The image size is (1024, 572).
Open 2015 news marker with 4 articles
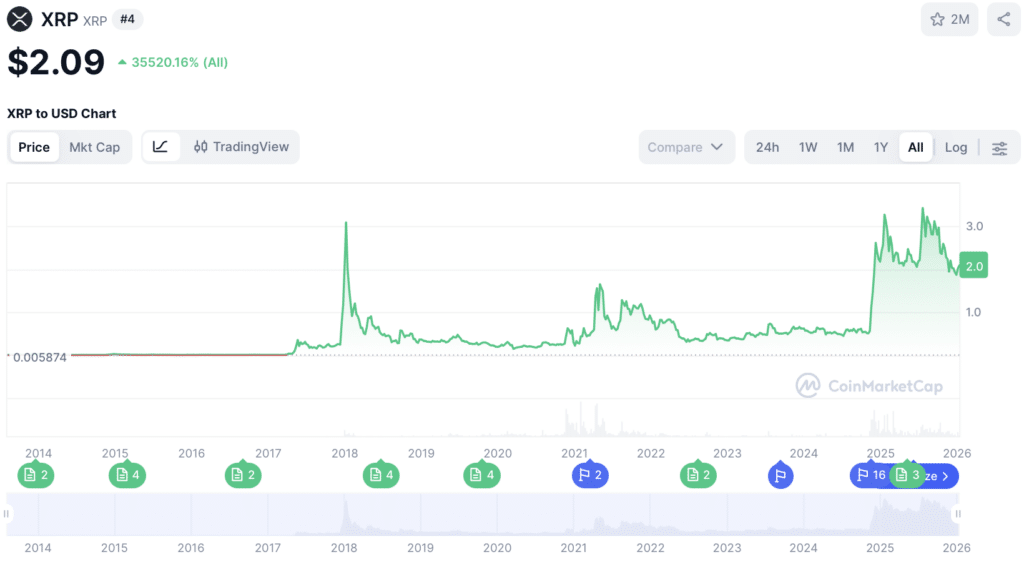point(127,475)
